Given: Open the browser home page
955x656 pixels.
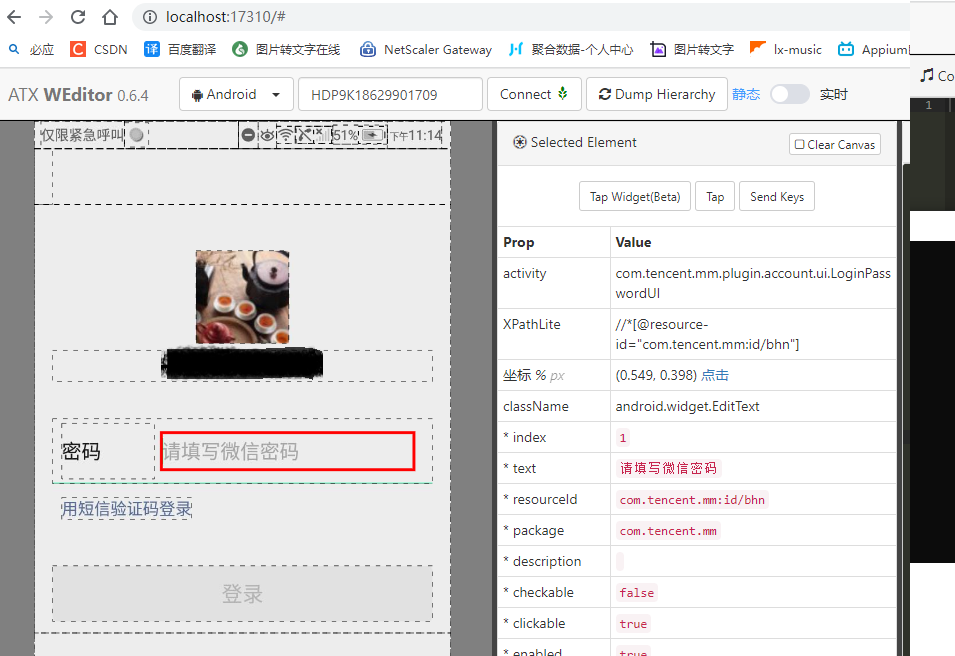Looking at the screenshot, I should 110,17.
